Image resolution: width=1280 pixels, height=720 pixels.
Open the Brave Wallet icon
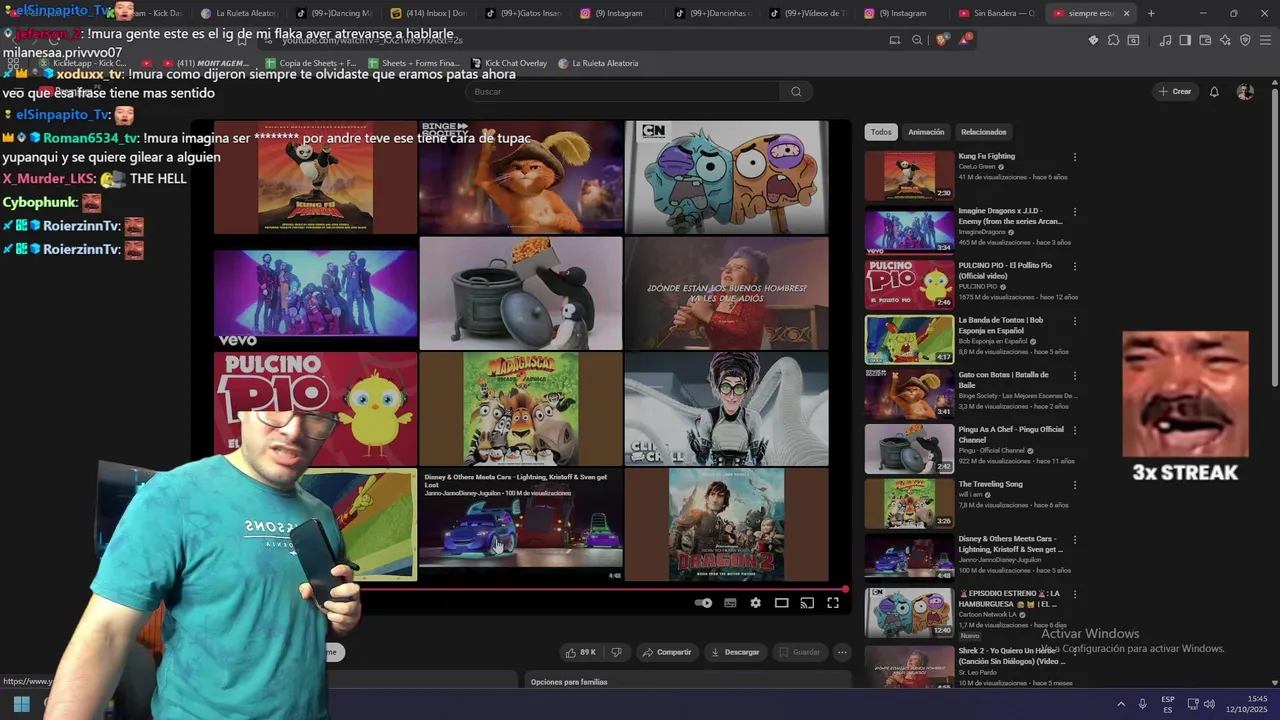click(1205, 40)
